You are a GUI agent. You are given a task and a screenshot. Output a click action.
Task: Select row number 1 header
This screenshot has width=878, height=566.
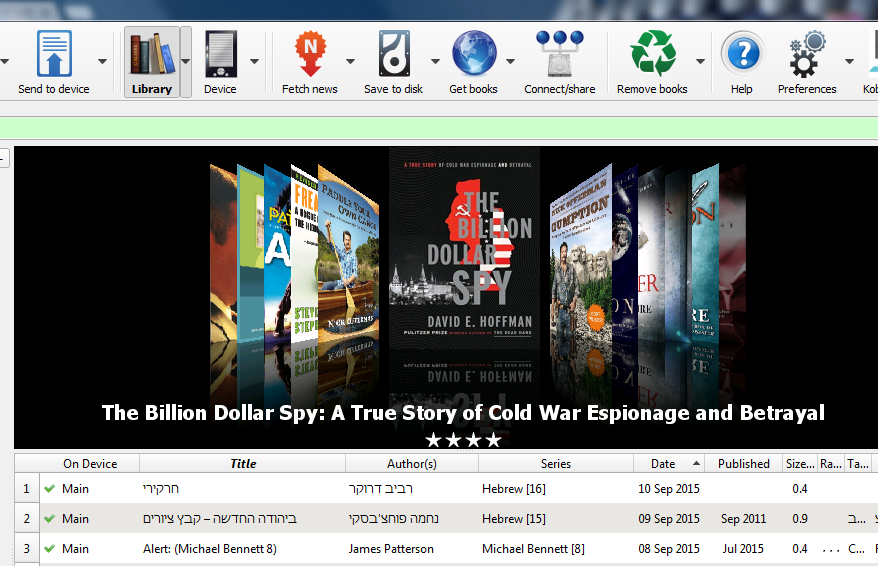click(x=26, y=488)
